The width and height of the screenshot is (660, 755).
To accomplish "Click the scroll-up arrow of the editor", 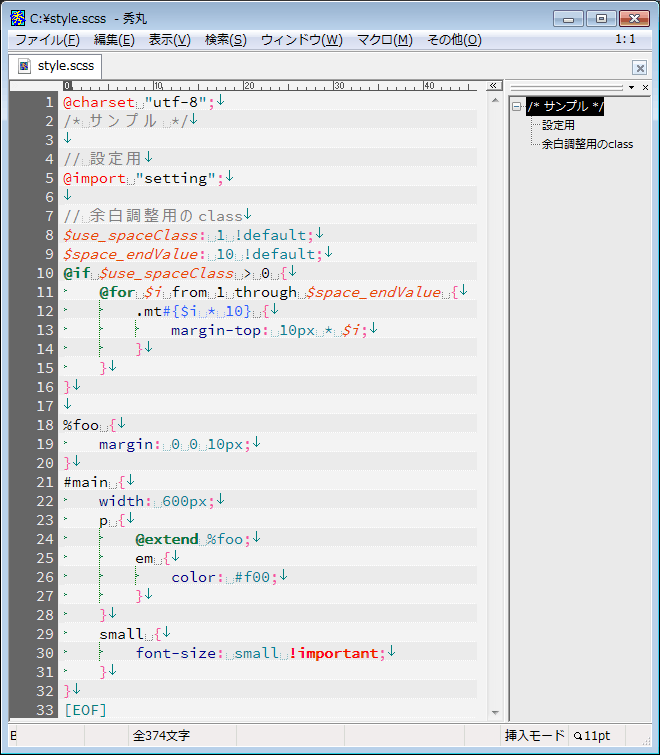I will click(493, 101).
